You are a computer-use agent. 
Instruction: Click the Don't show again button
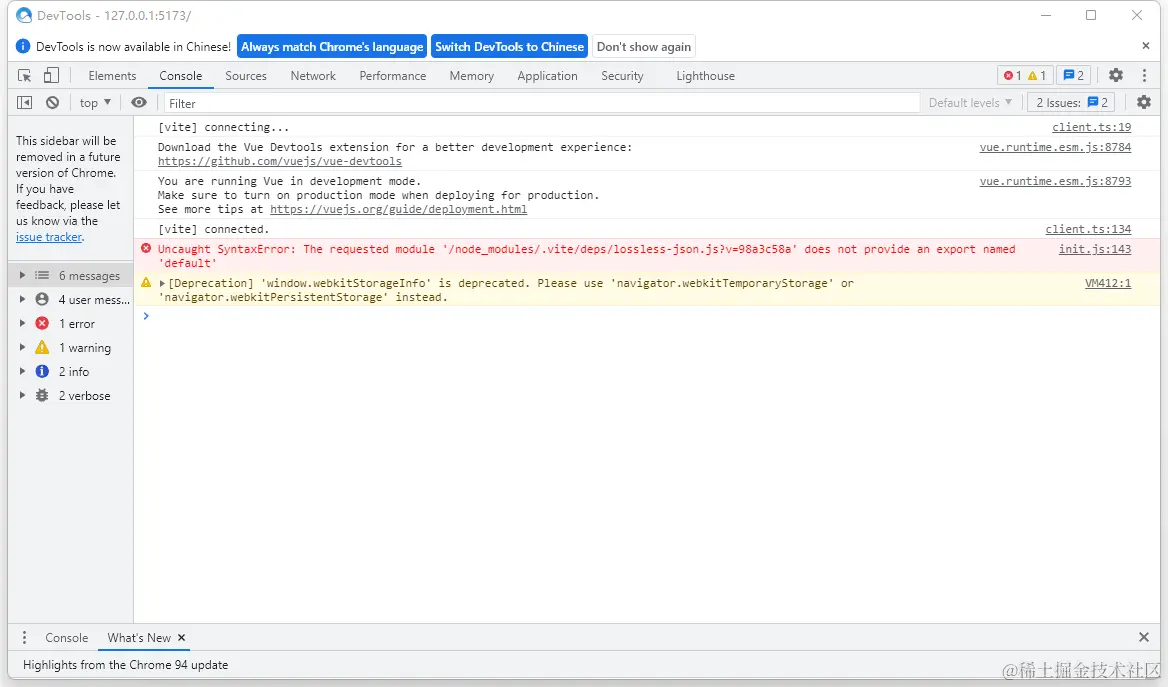tap(644, 46)
